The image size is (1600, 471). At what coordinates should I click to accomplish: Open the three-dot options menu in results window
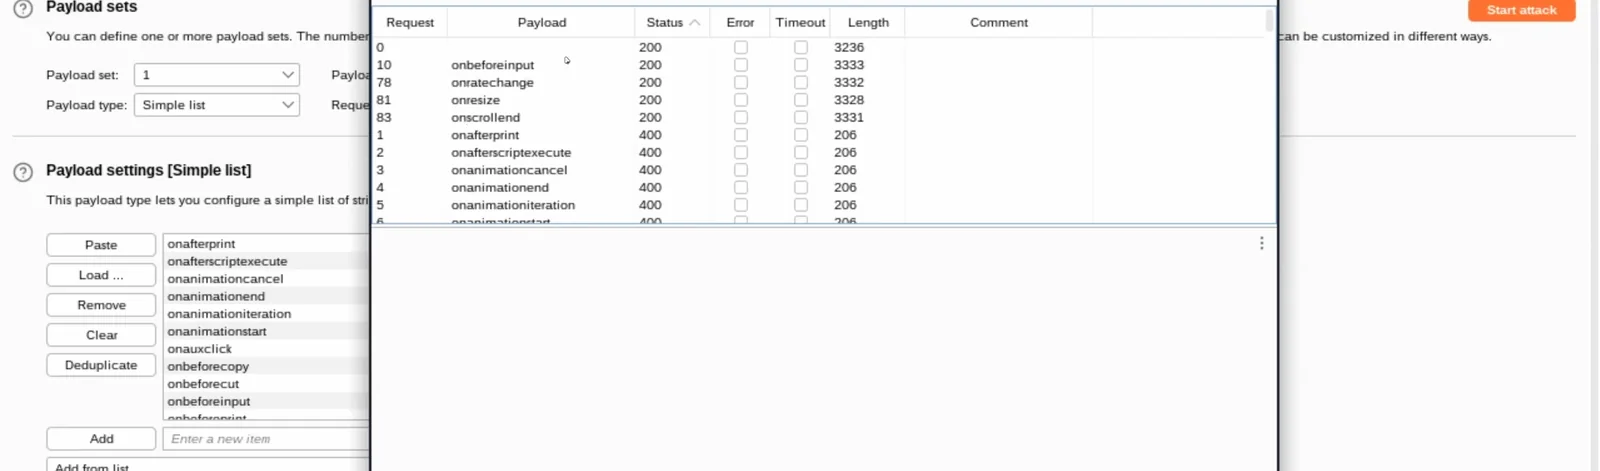click(x=1262, y=243)
